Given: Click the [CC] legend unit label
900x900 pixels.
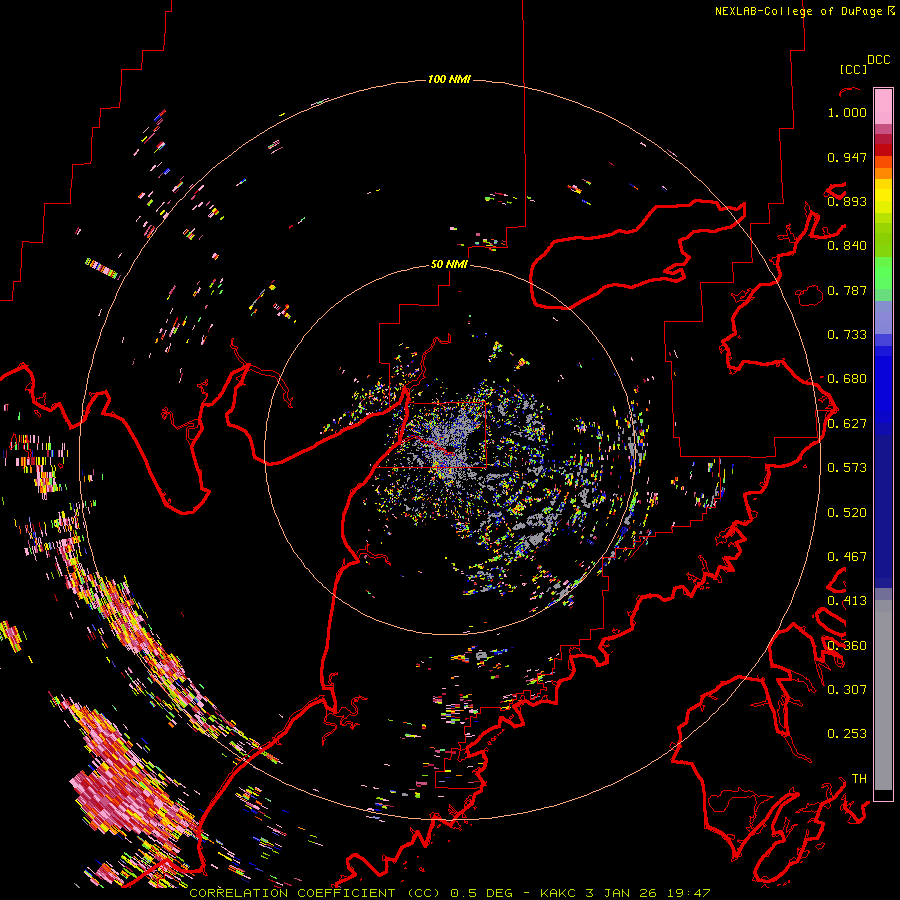Looking at the screenshot, I should [853, 69].
